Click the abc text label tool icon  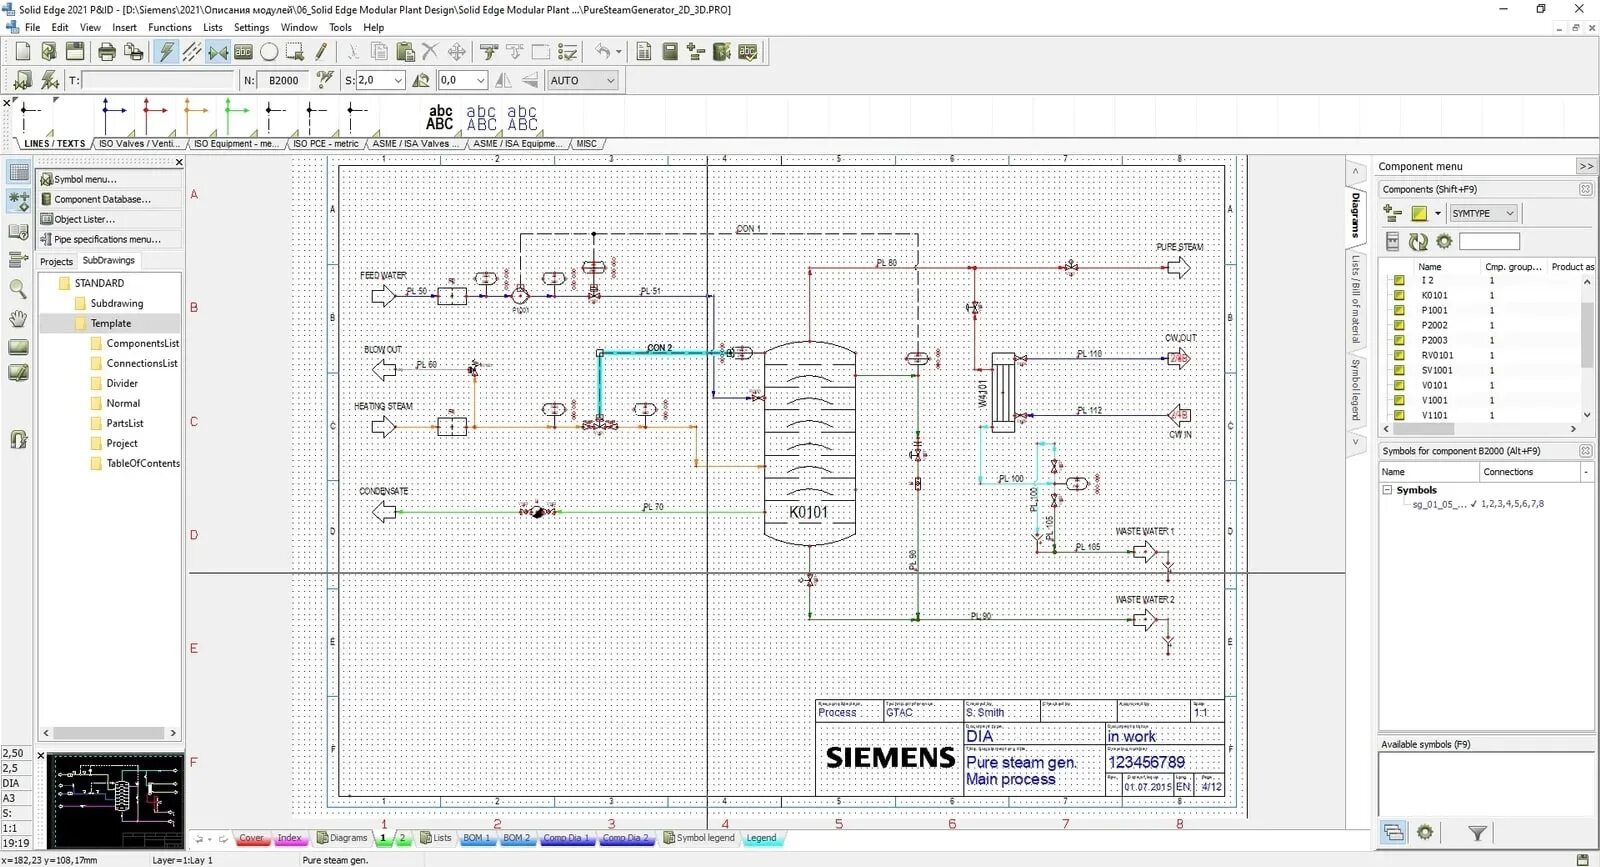[x=243, y=52]
